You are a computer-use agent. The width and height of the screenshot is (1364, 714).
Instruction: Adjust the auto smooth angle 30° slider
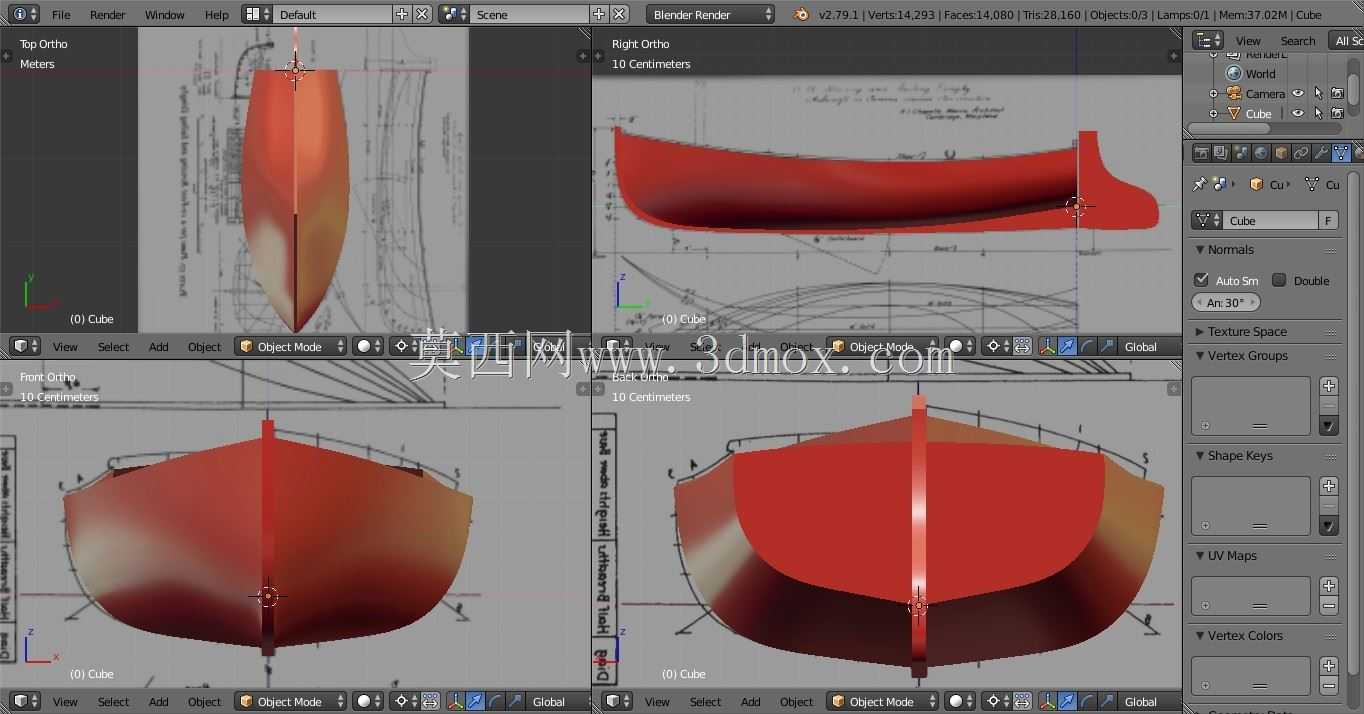1226,302
